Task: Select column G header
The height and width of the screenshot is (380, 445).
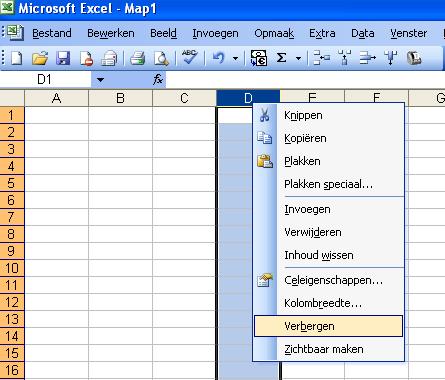Action: [x=427, y=98]
